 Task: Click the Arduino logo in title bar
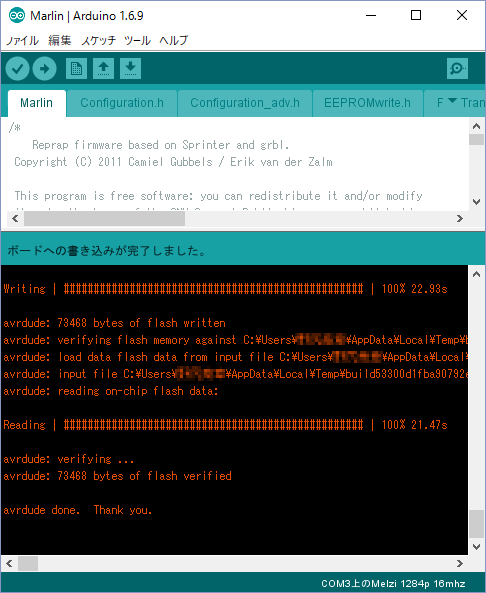click(17, 16)
